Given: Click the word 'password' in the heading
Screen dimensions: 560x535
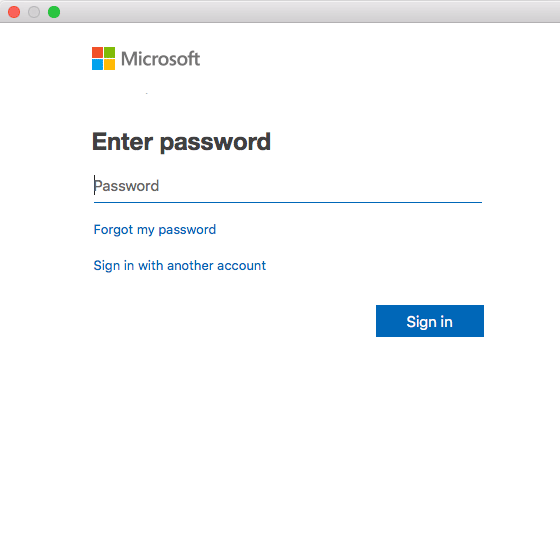Looking at the screenshot, I should tap(215, 143).
